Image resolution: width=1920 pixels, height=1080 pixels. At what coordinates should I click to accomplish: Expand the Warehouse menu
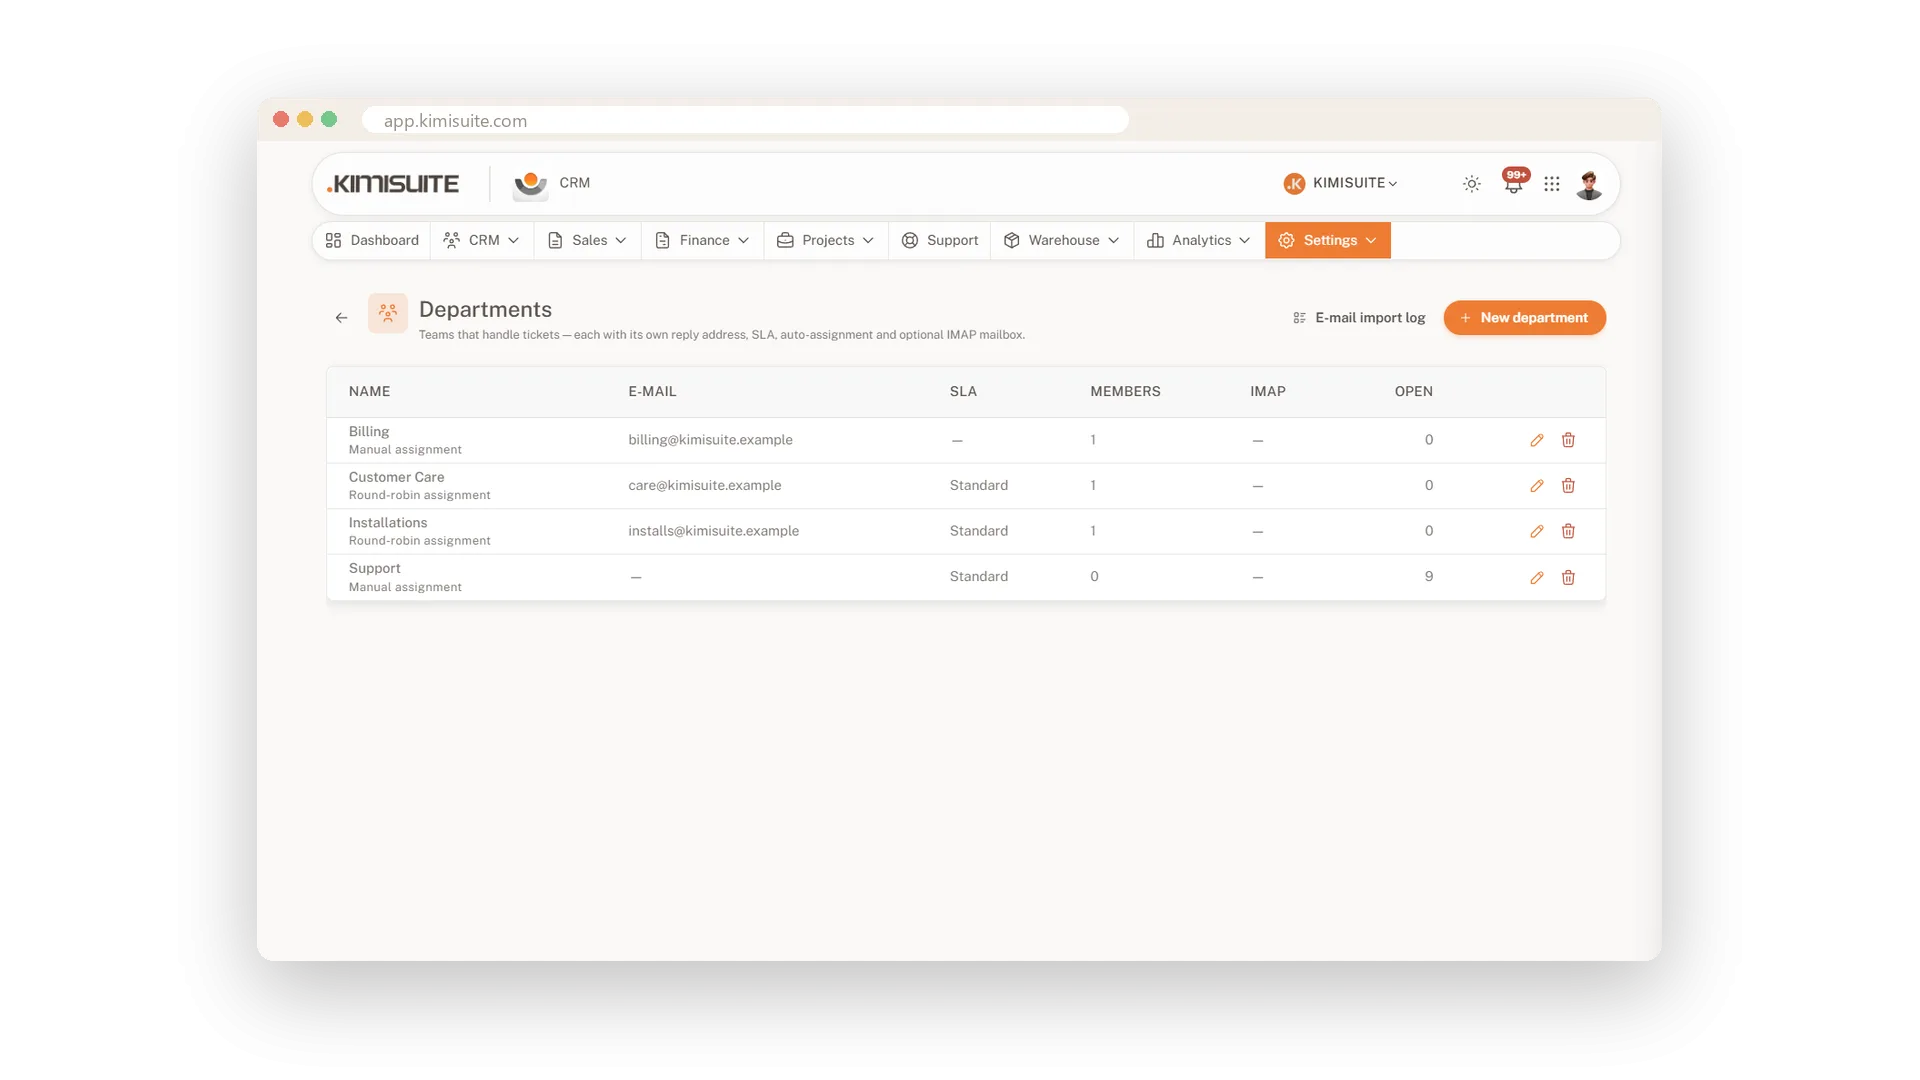[x=1062, y=240]
